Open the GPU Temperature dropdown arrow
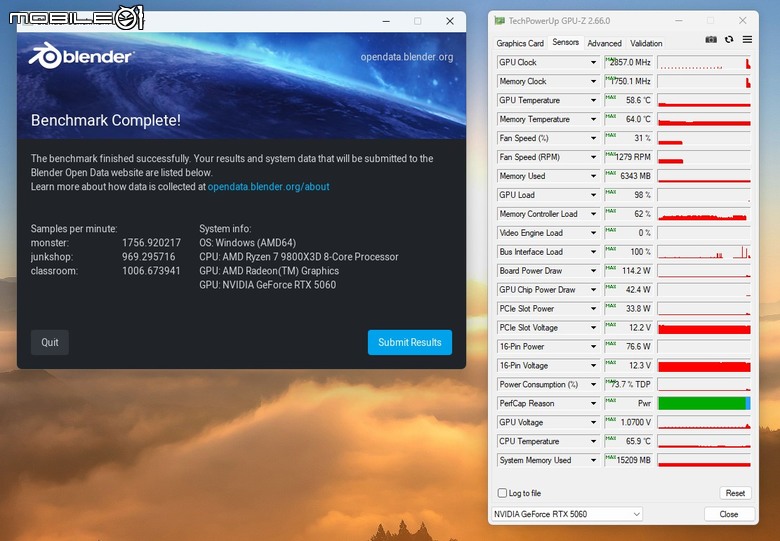Screen dimensions: 780x541 [x=593, y=100]
